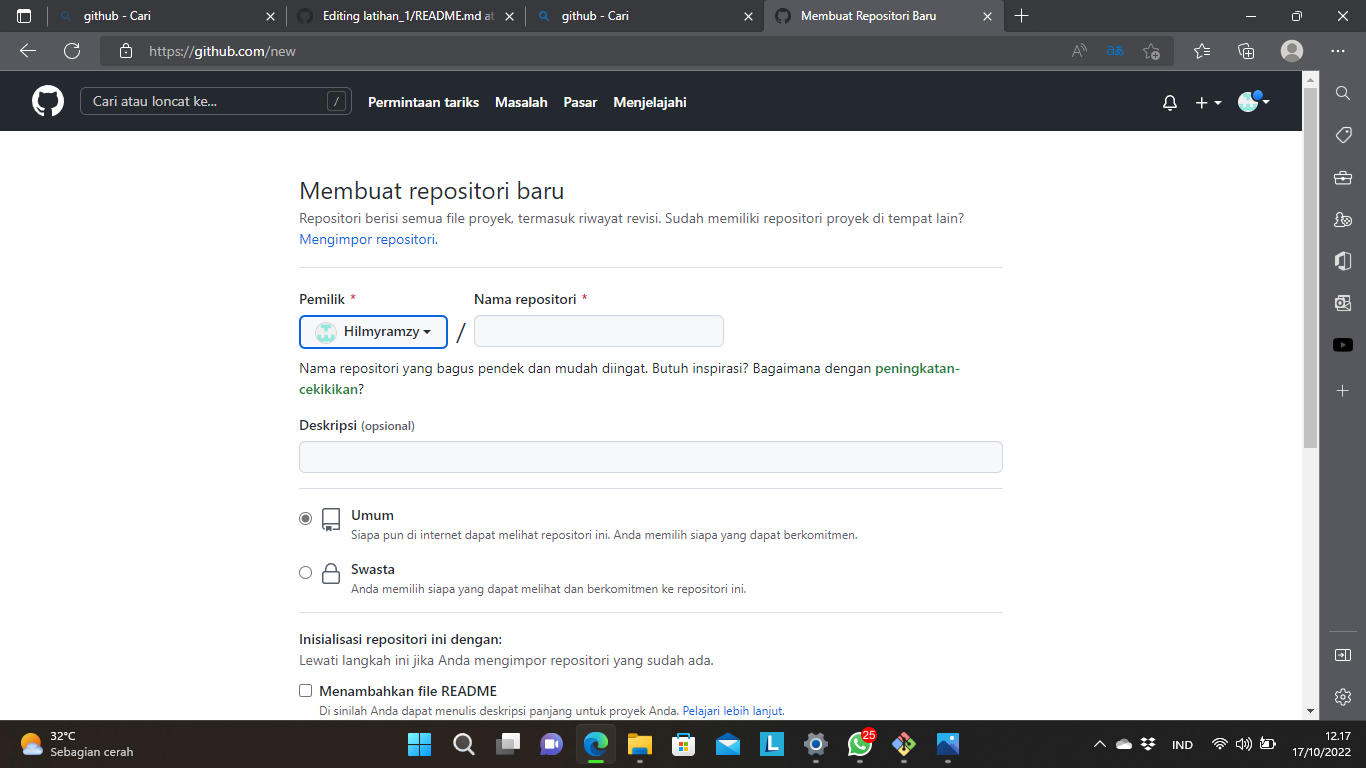
Task: Open the GitHub profile avatar menu
Action: pos(1249,101)
